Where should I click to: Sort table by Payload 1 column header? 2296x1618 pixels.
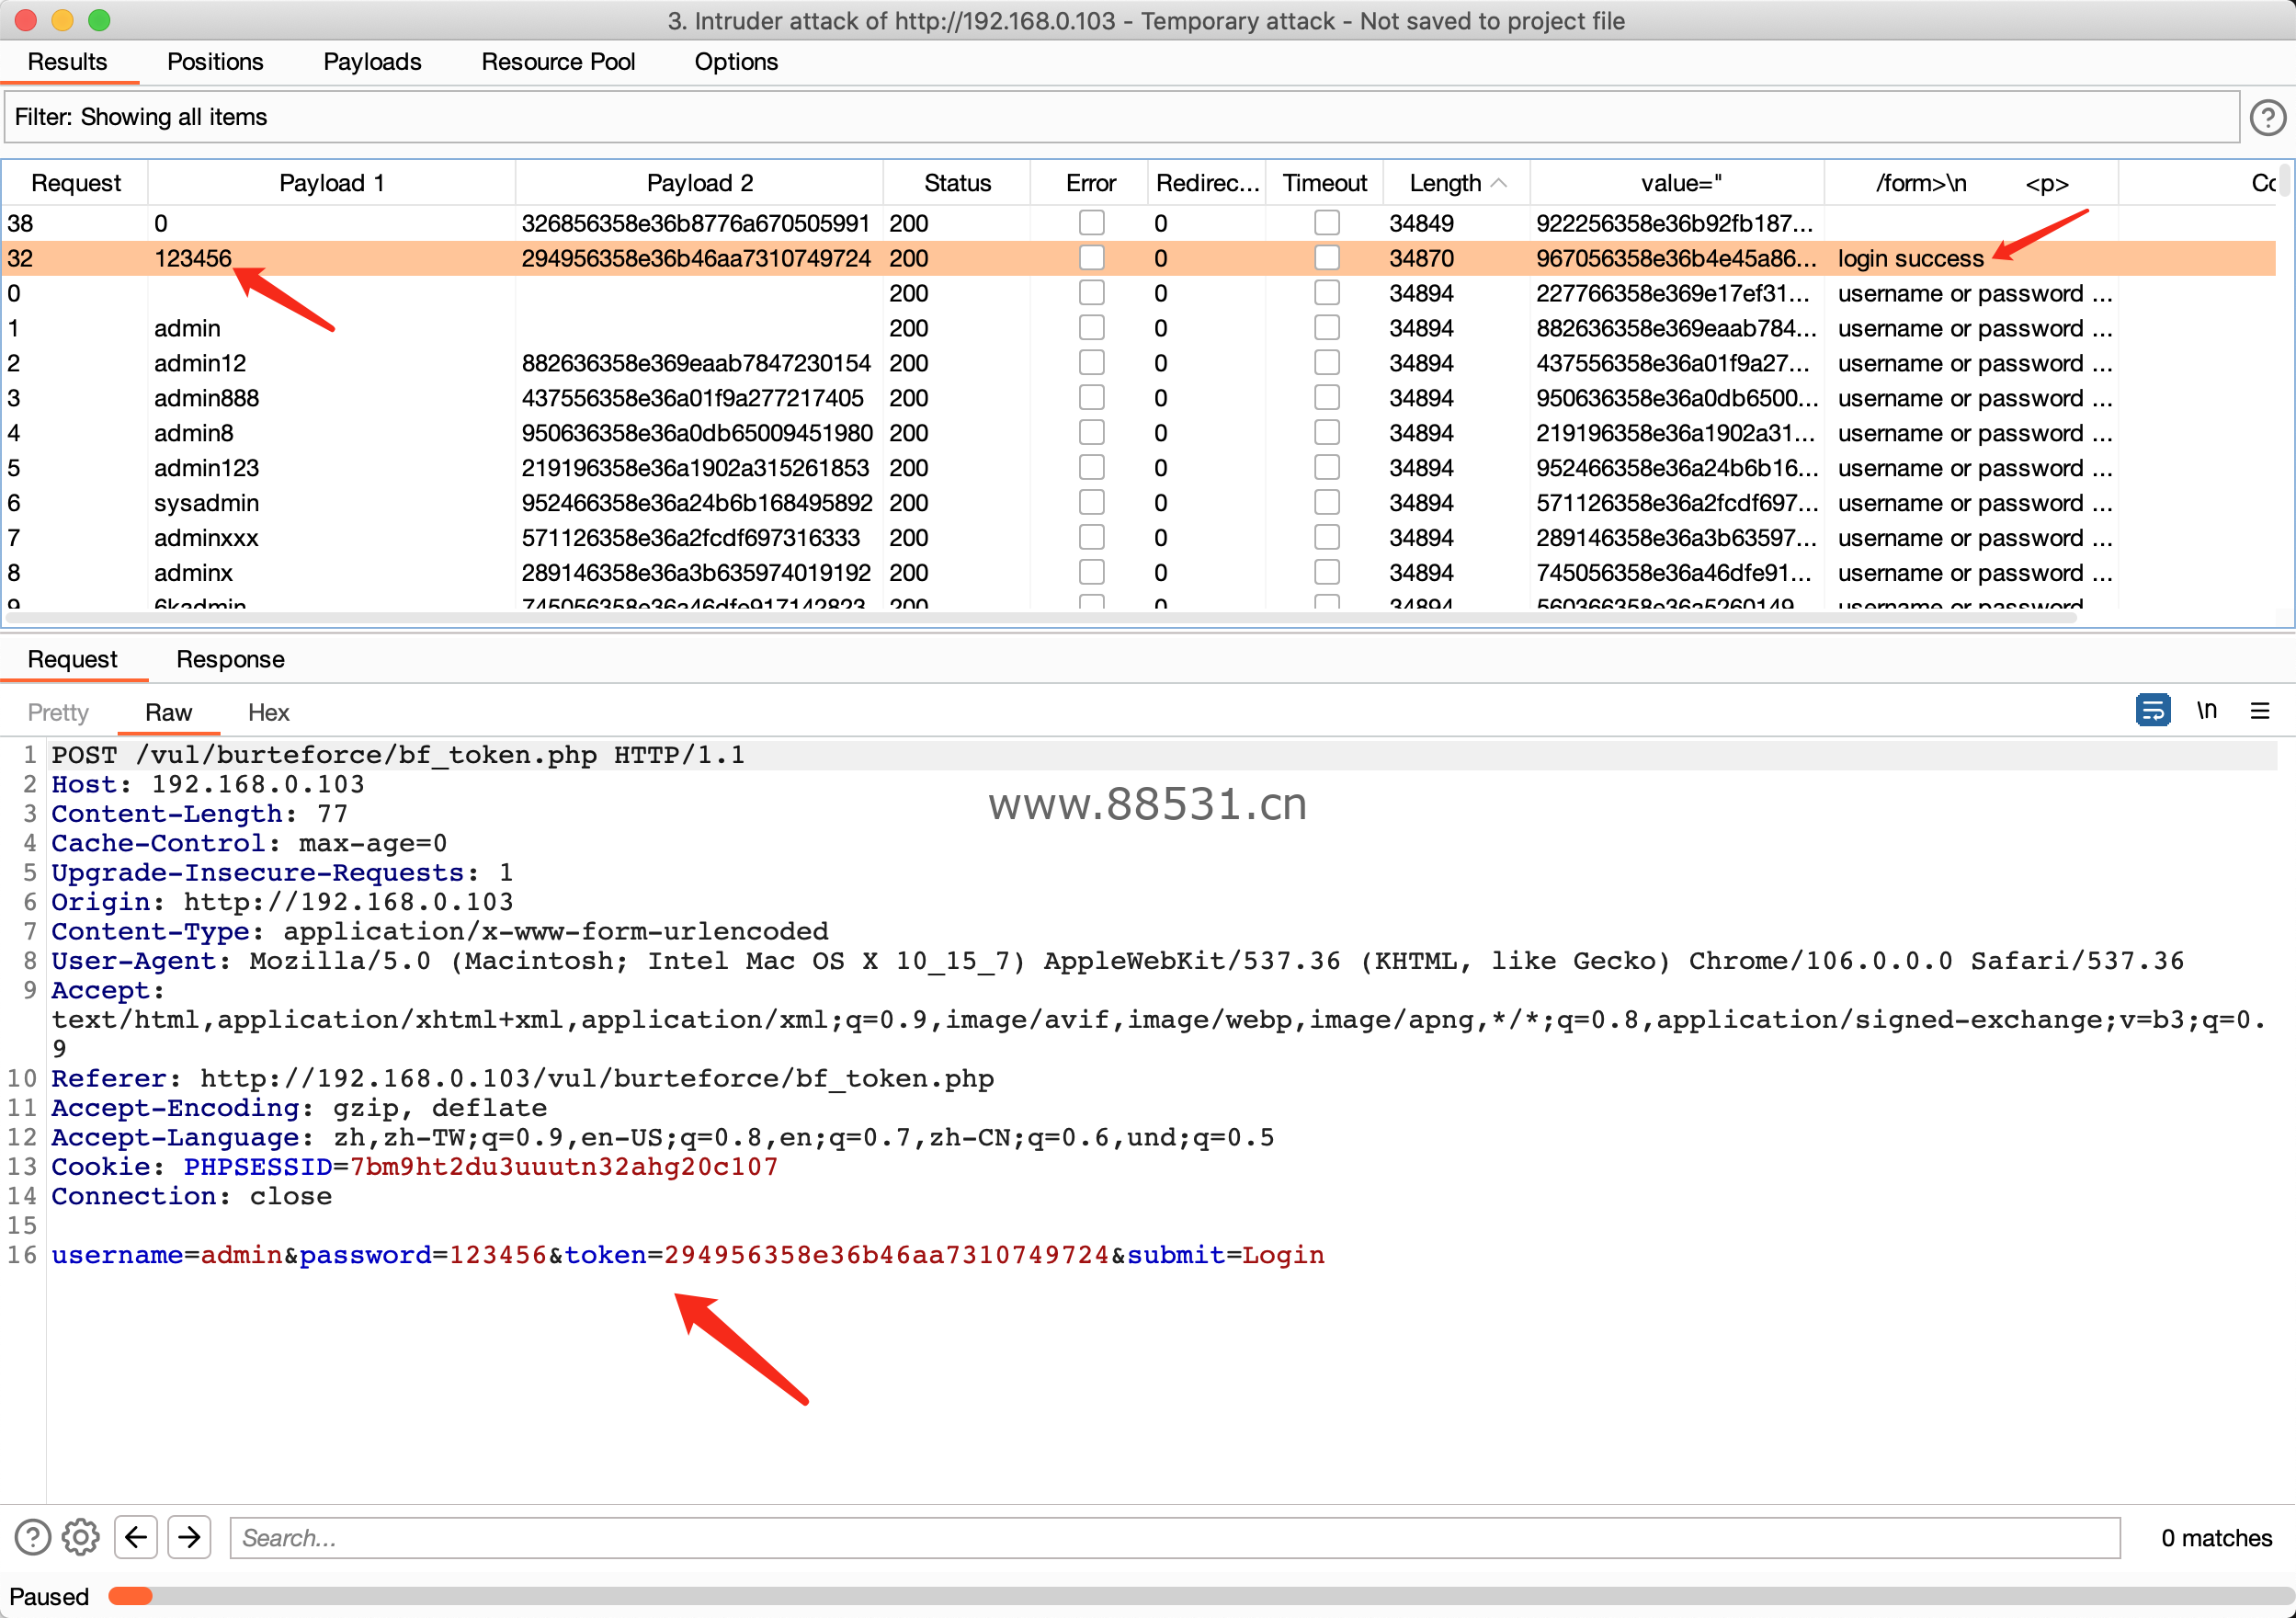(331, 183)
